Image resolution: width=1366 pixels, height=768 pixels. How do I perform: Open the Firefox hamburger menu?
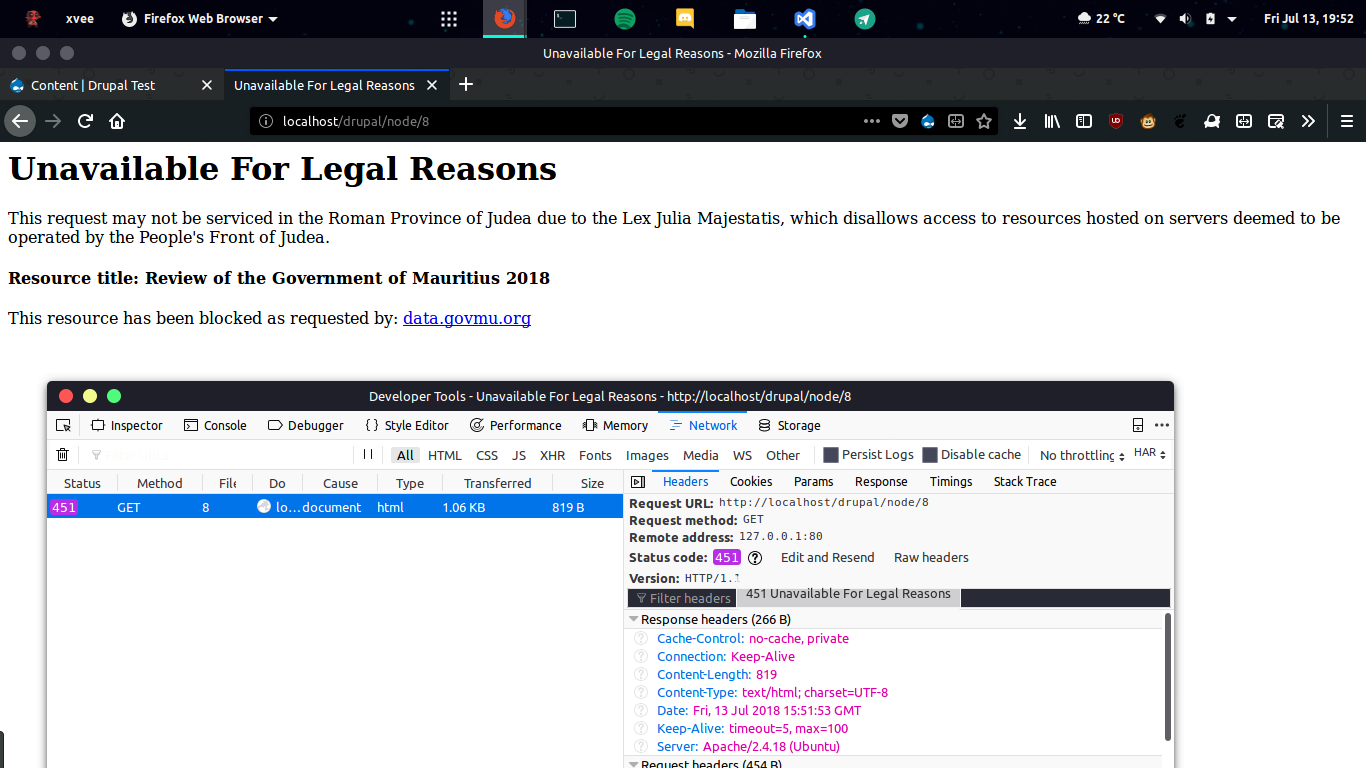[1346, 121]
